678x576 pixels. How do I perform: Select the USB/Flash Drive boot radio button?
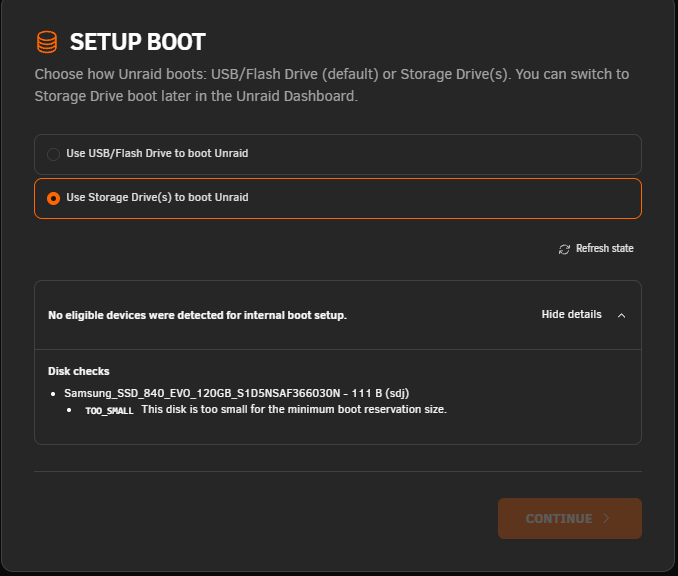click(53, 154)
